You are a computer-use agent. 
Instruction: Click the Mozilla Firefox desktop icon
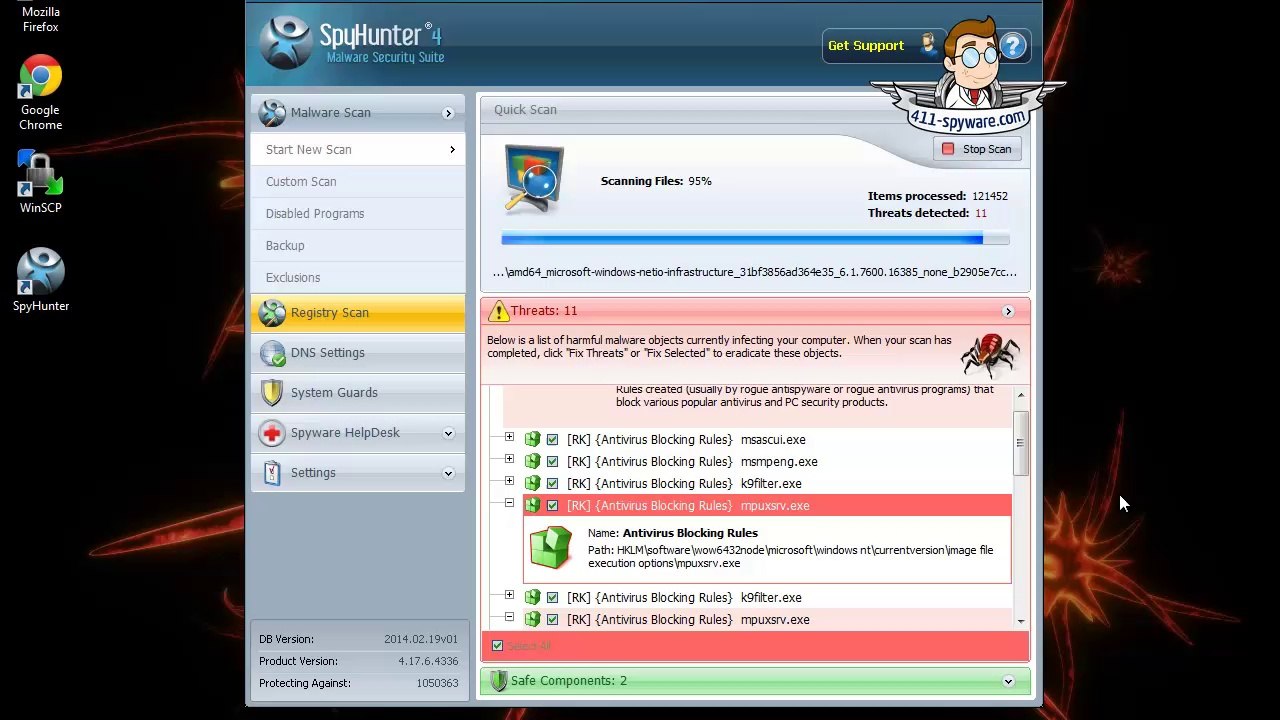[41, 18]
